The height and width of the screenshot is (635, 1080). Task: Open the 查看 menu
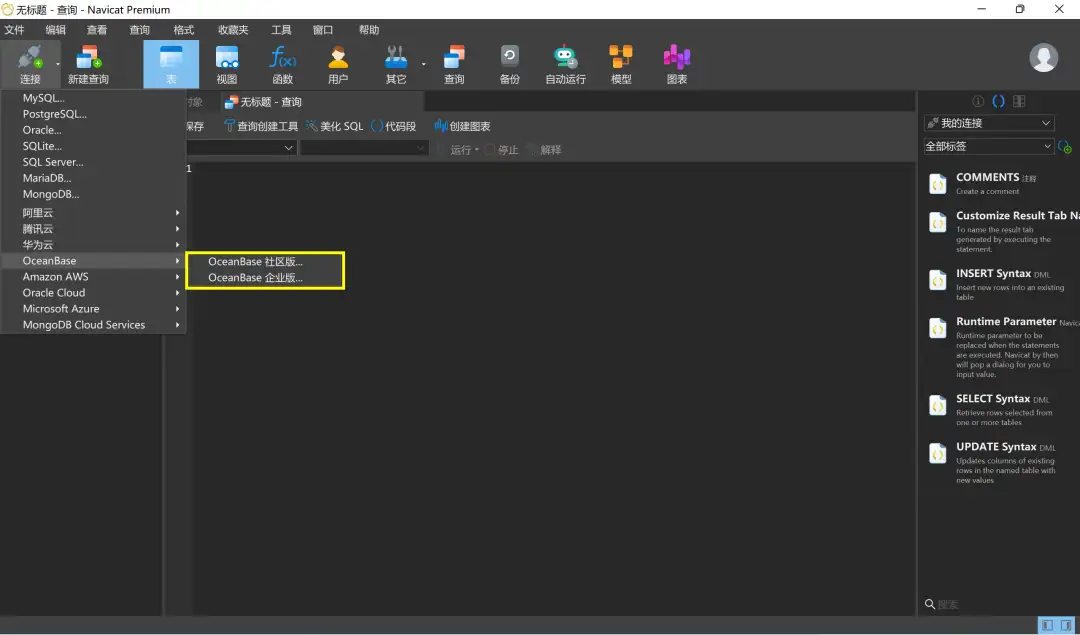(97, 30)
